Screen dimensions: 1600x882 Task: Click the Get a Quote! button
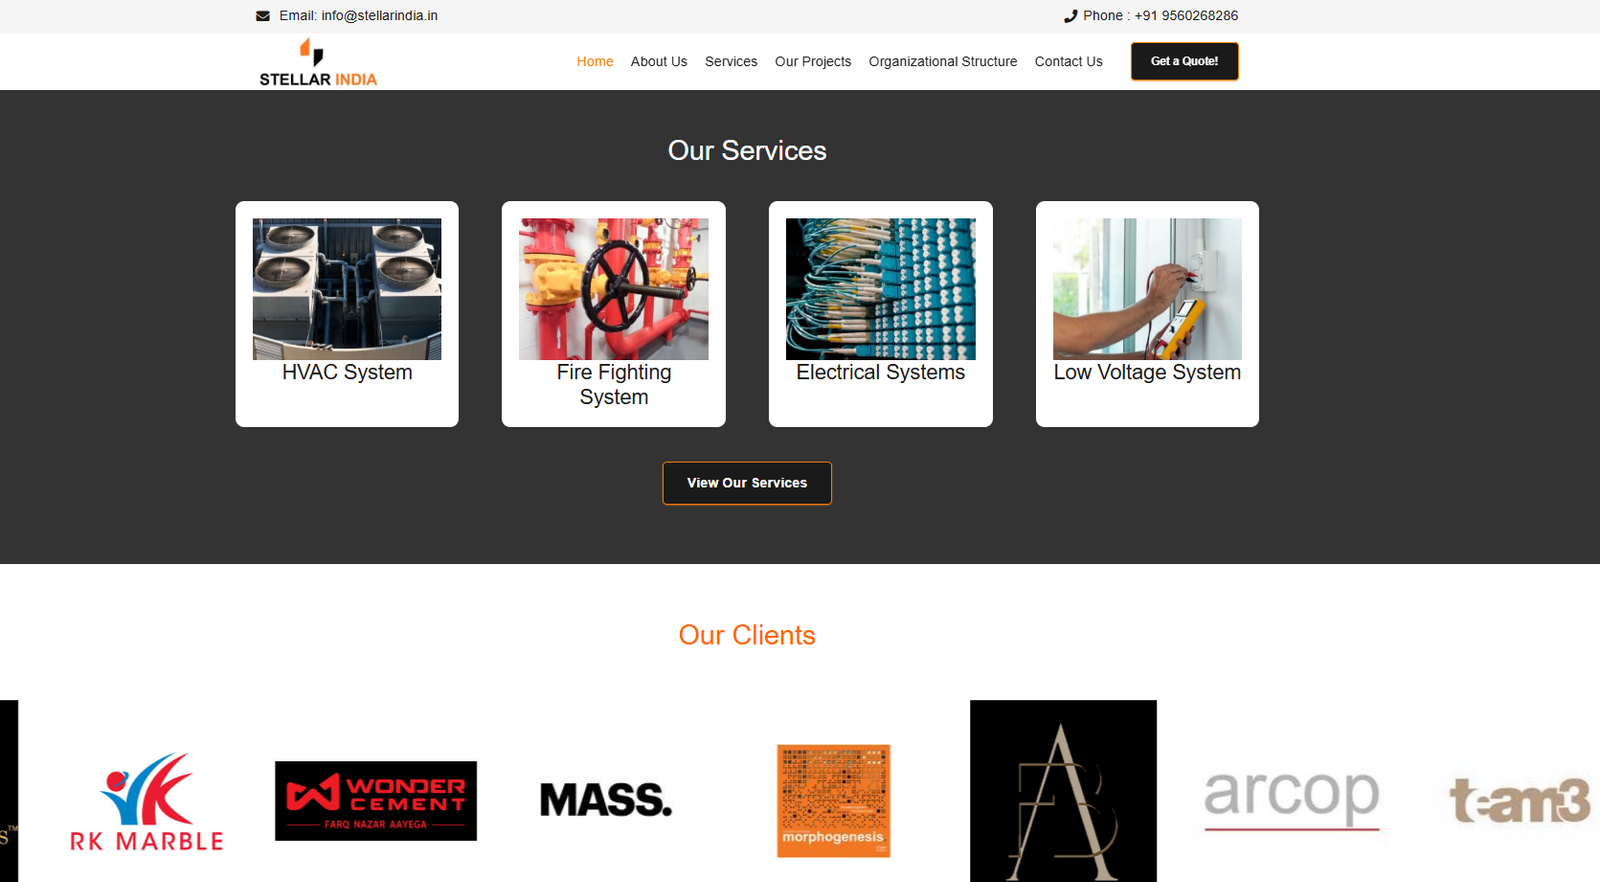pyautogui.click(x=1185, y=61)
